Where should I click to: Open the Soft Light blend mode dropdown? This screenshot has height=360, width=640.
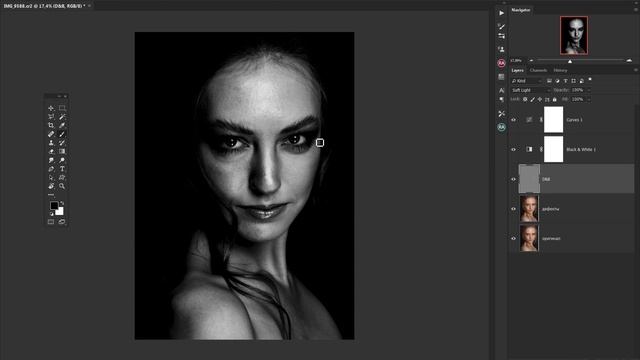pyautogui.click(x=531, y=90)
